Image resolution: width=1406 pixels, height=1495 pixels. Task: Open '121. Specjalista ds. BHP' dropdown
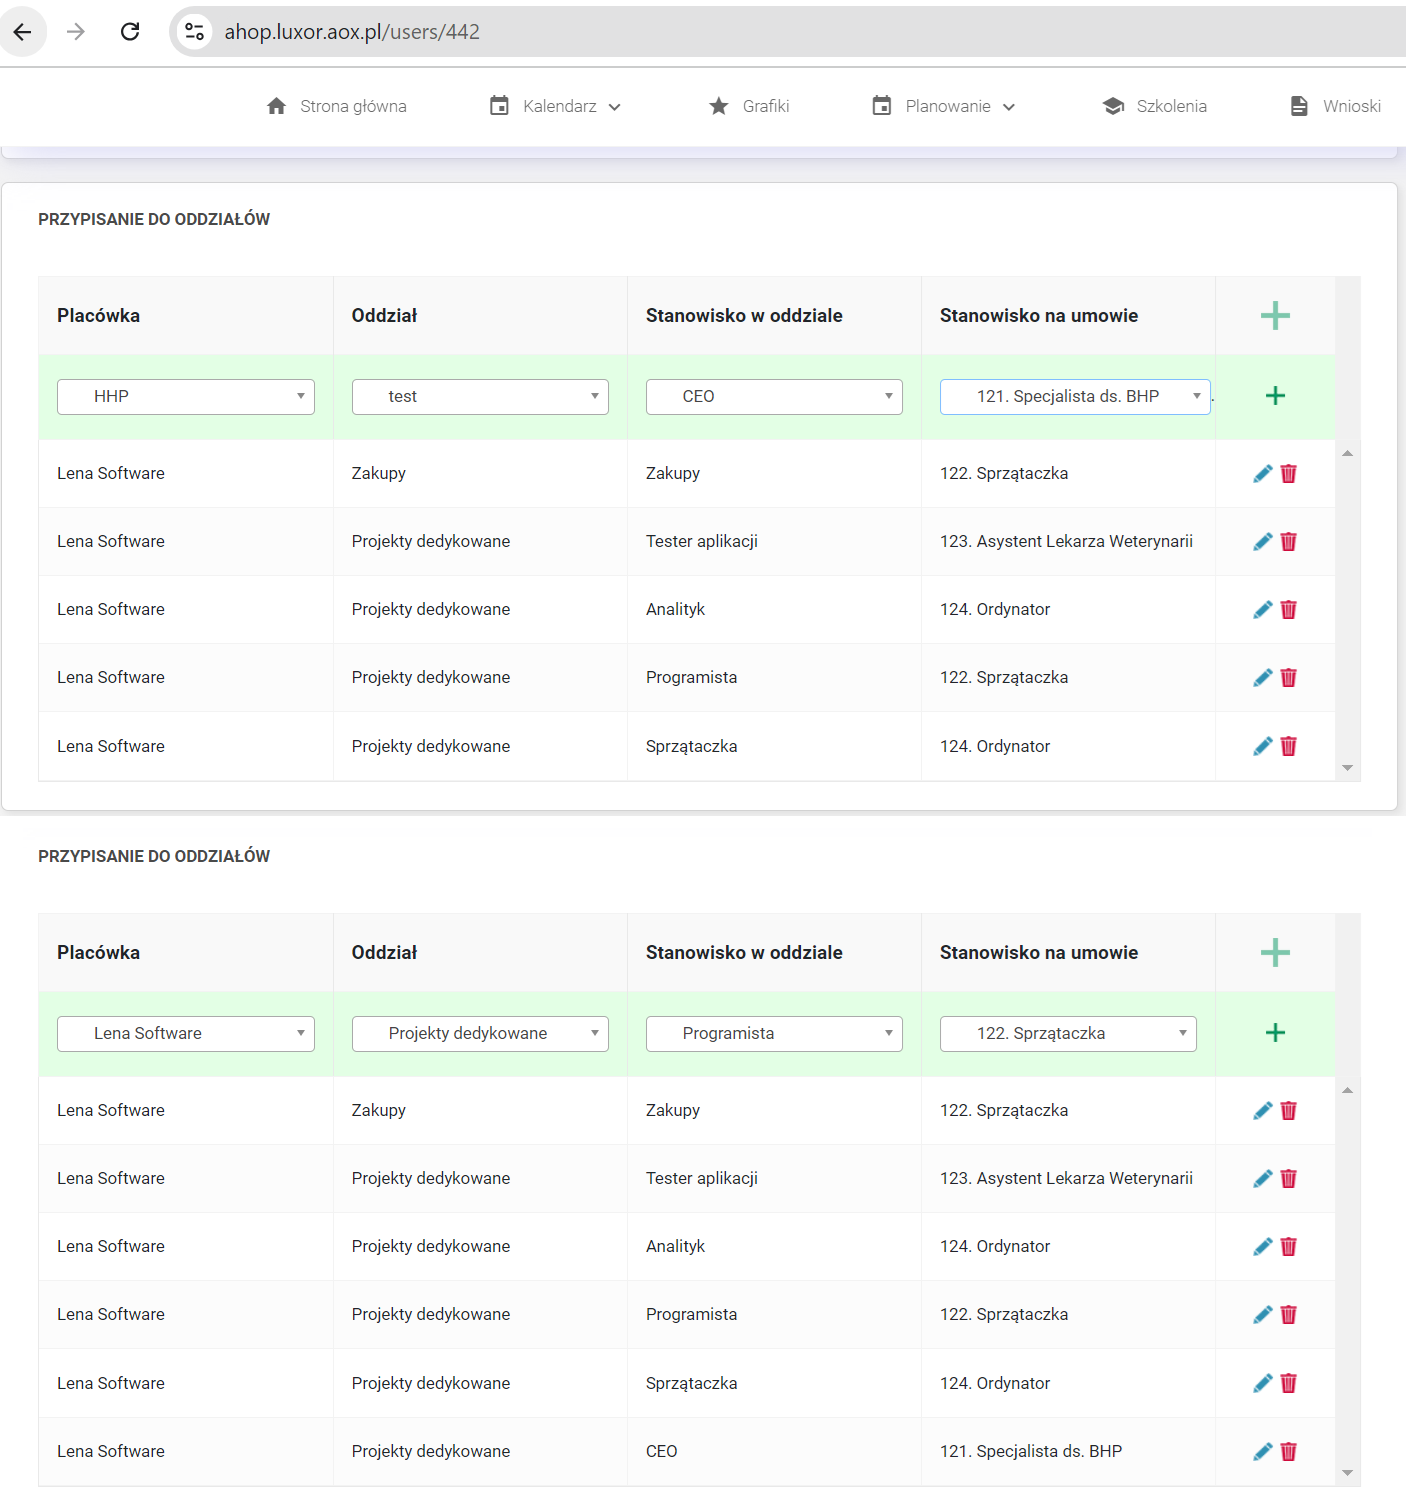point(1074,397)
